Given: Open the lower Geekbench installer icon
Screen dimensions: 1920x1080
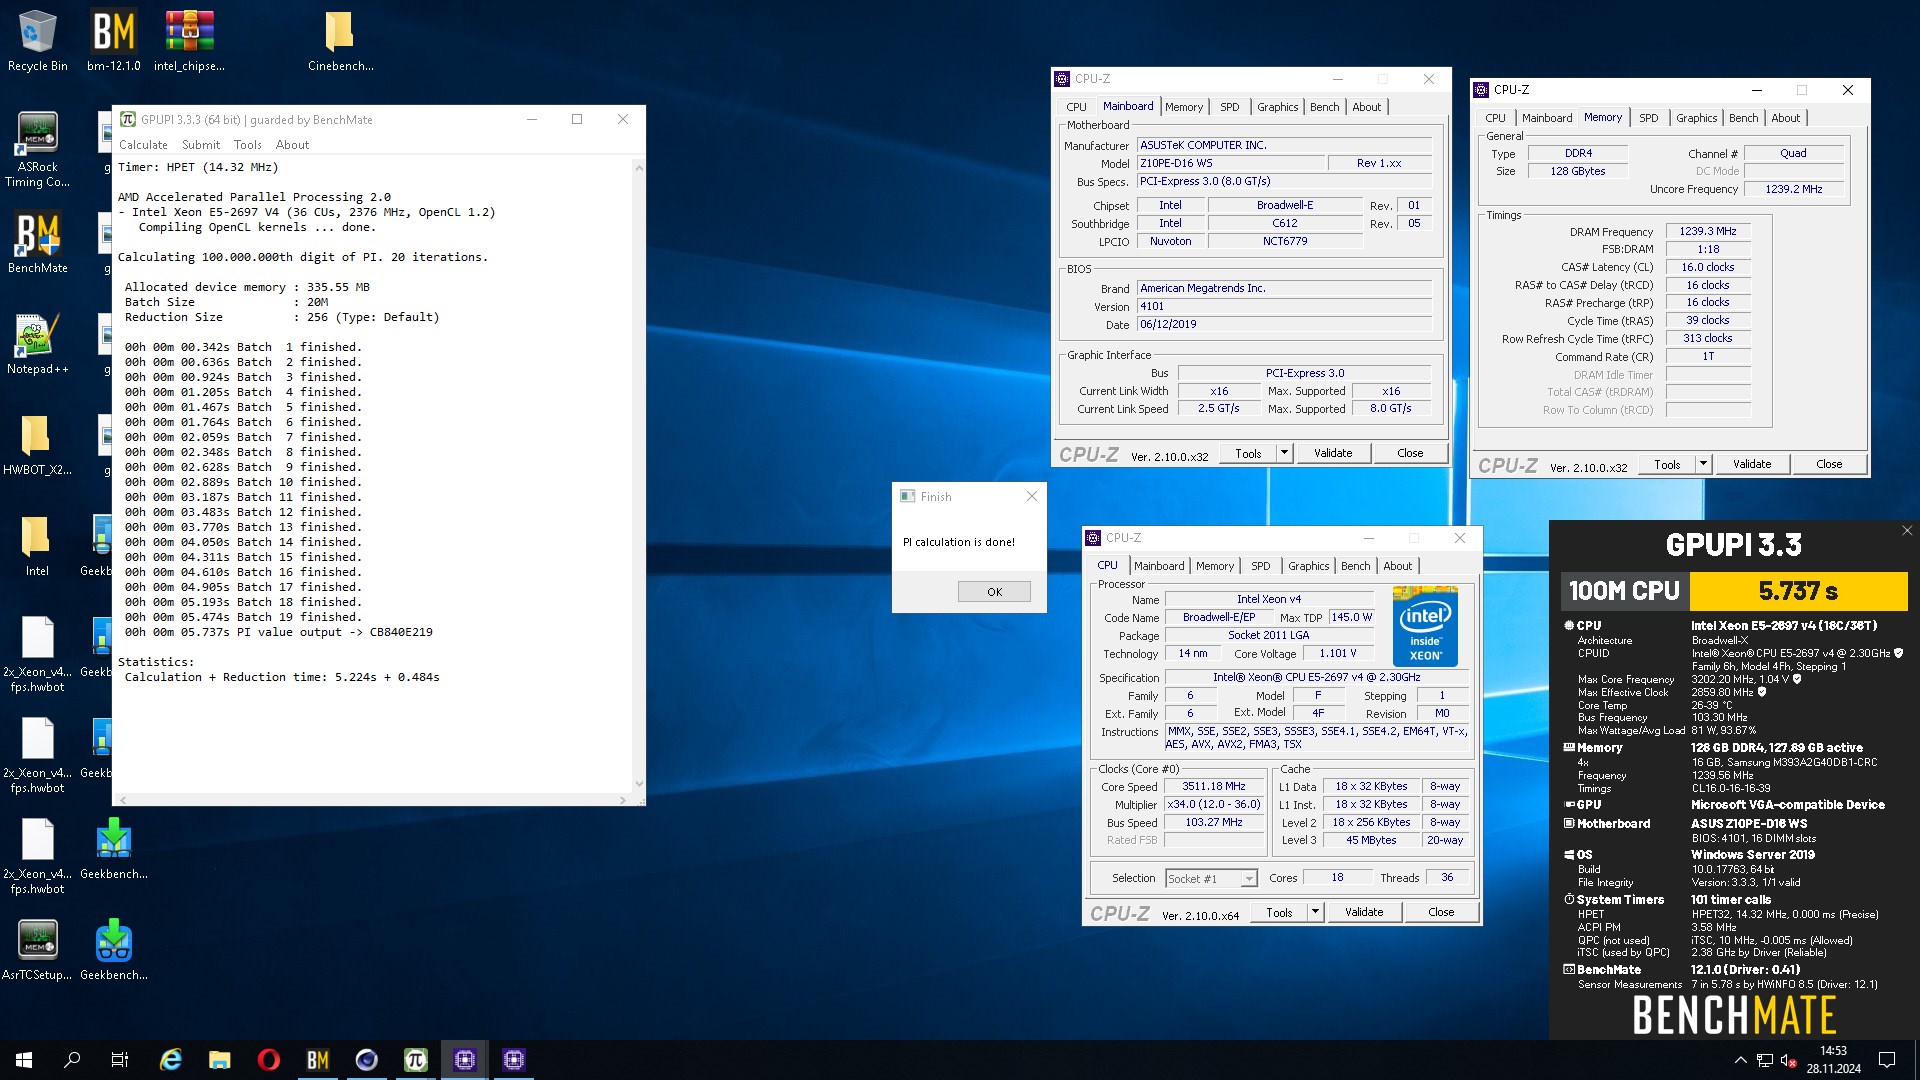Looking at the screenshot, I should point(113,950).
